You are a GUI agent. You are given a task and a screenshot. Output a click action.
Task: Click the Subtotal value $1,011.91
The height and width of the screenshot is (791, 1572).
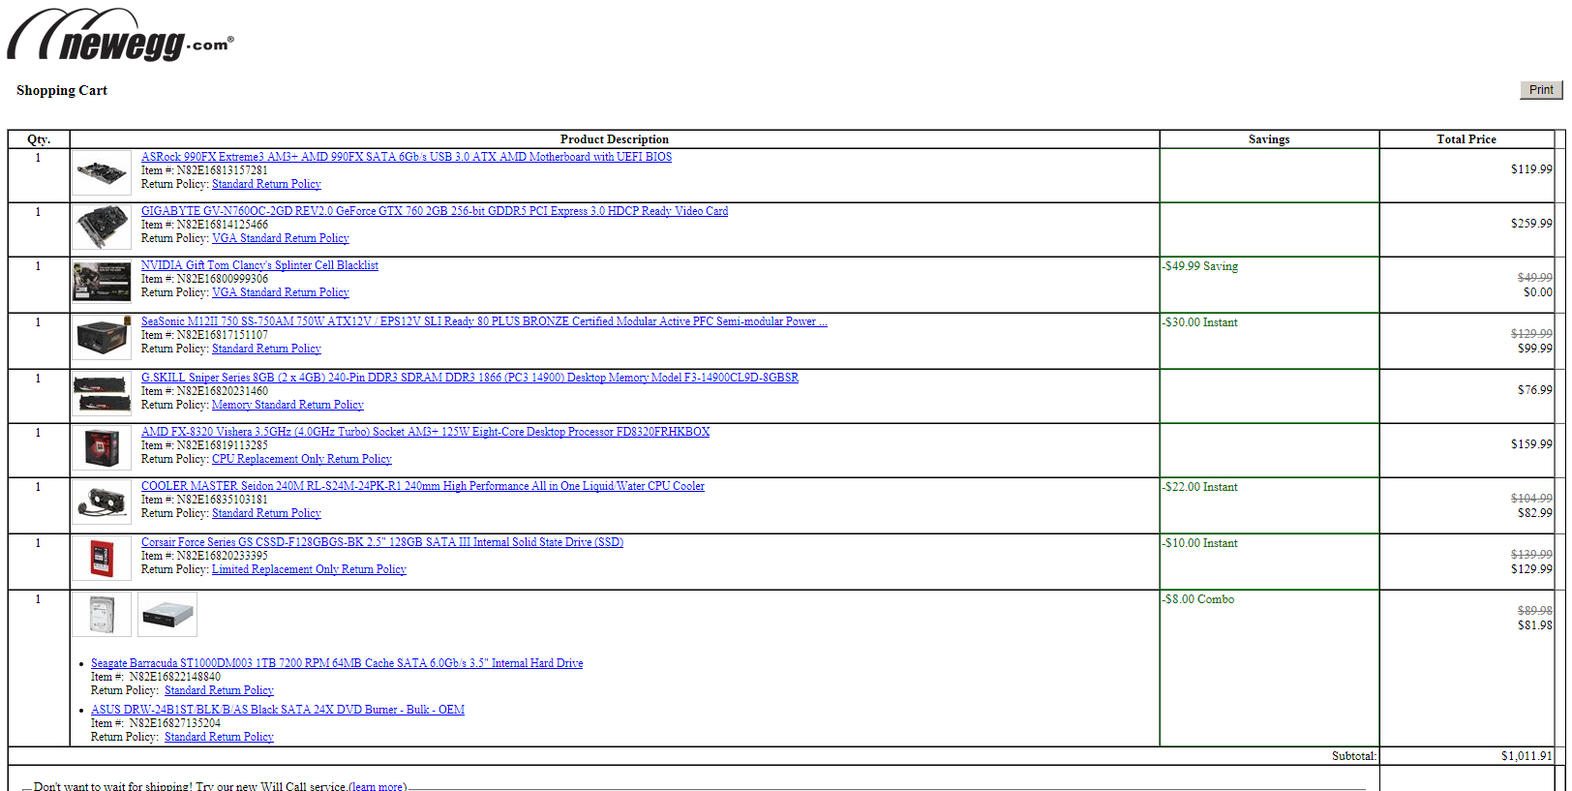(1526, 756)
